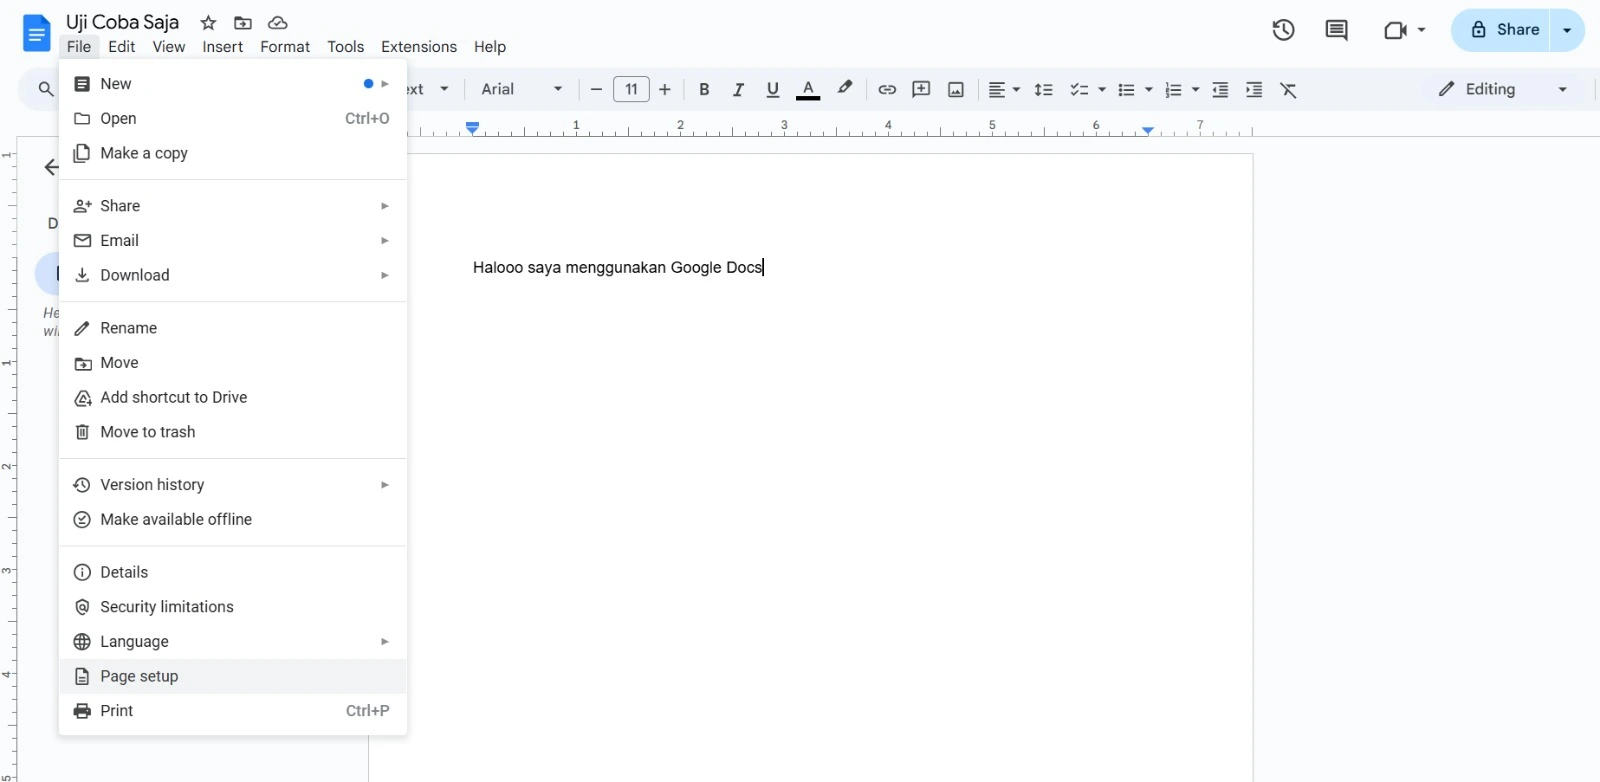This screenshot has width=1600, height=782.
Task: Toggle italic formatting
Action: (738, 90)
